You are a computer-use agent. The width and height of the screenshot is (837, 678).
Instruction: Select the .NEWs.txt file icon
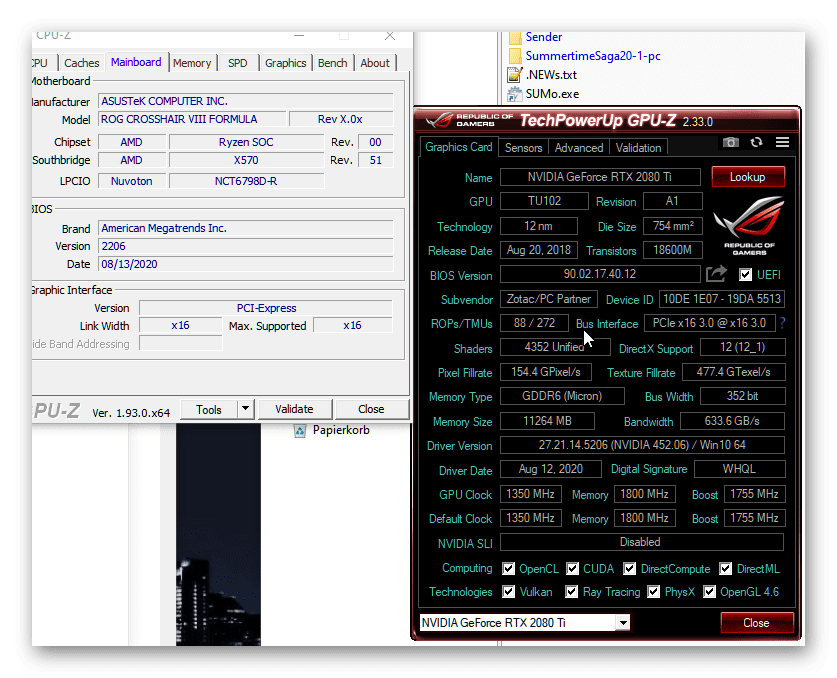click(515, 75)
